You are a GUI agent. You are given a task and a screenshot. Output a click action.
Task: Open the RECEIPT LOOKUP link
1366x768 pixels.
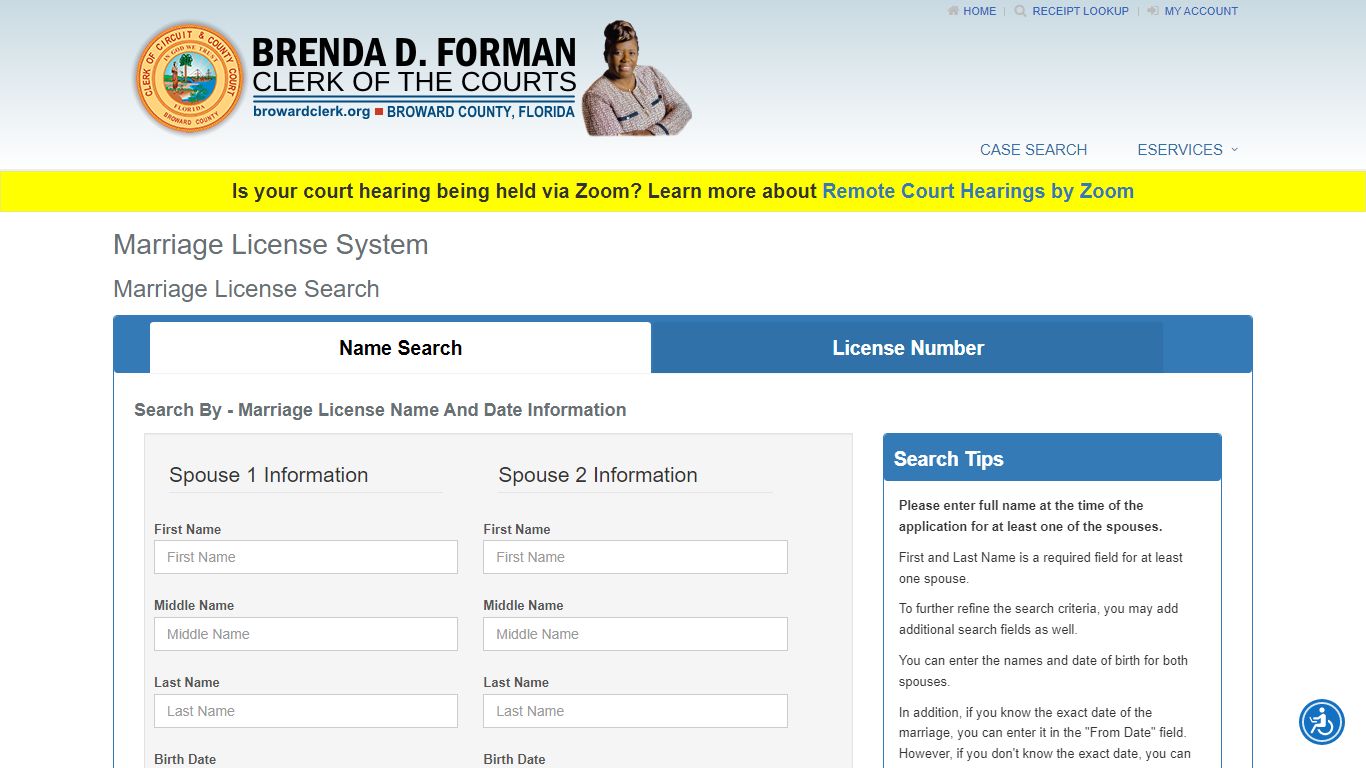click(x=1080, y=11)
